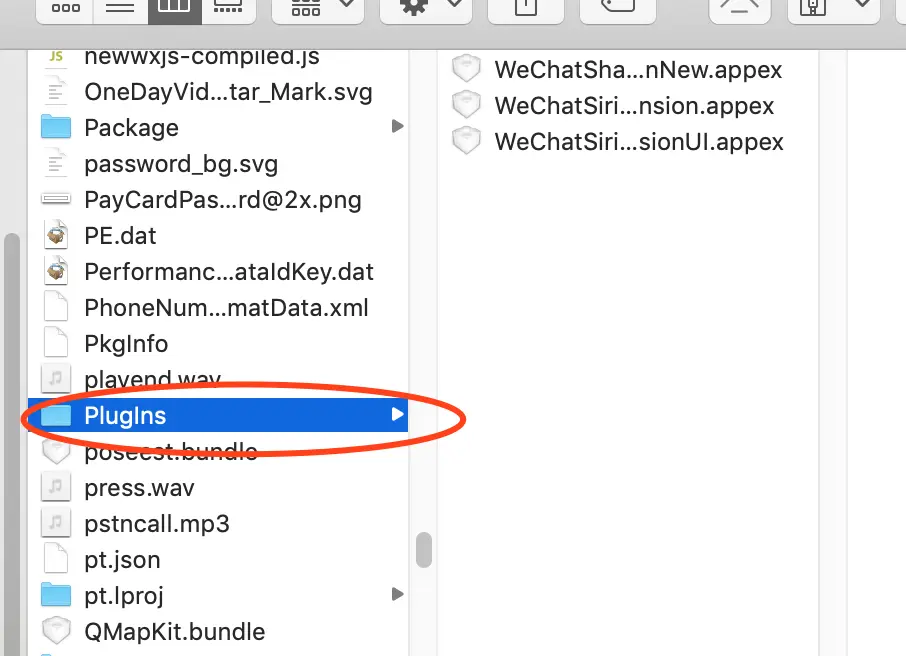Viewport: 906px width, 656px height.
Task: Click the Edit Tags toolbar button
Action: 618,8
